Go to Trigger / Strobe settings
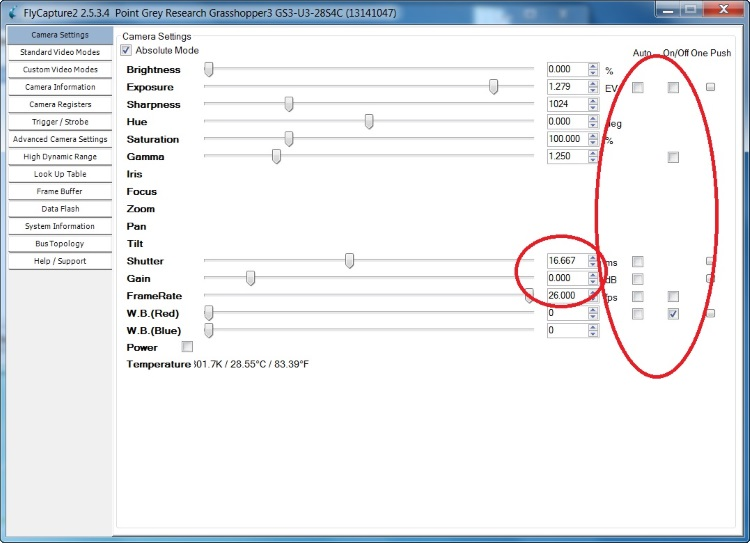 click(x=60, y=122)
